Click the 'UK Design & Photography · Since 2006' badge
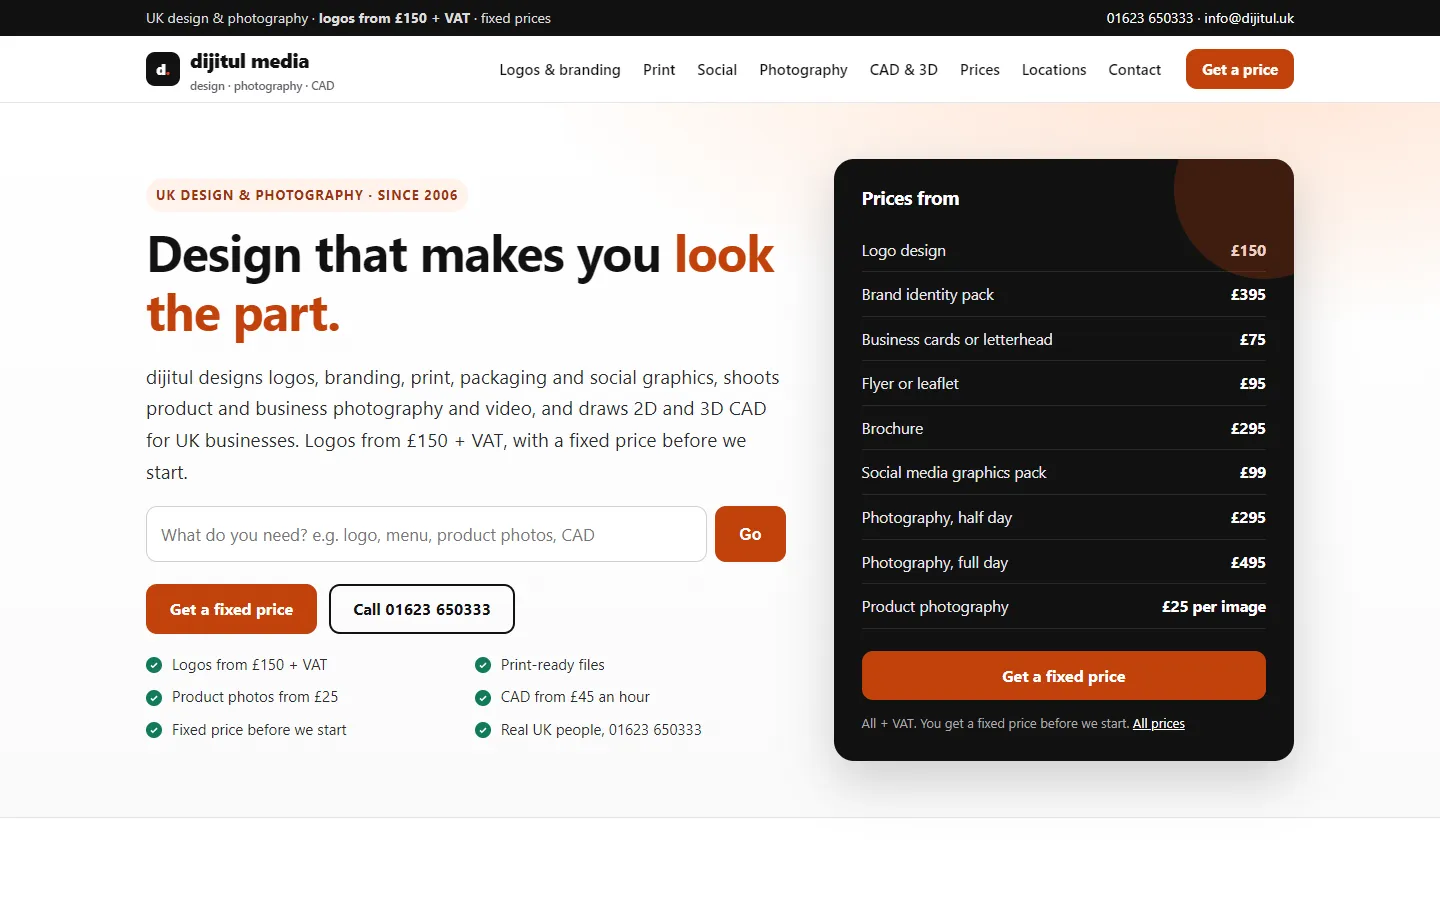This screenshot has height=900, width=1440. tap(307, 195)
